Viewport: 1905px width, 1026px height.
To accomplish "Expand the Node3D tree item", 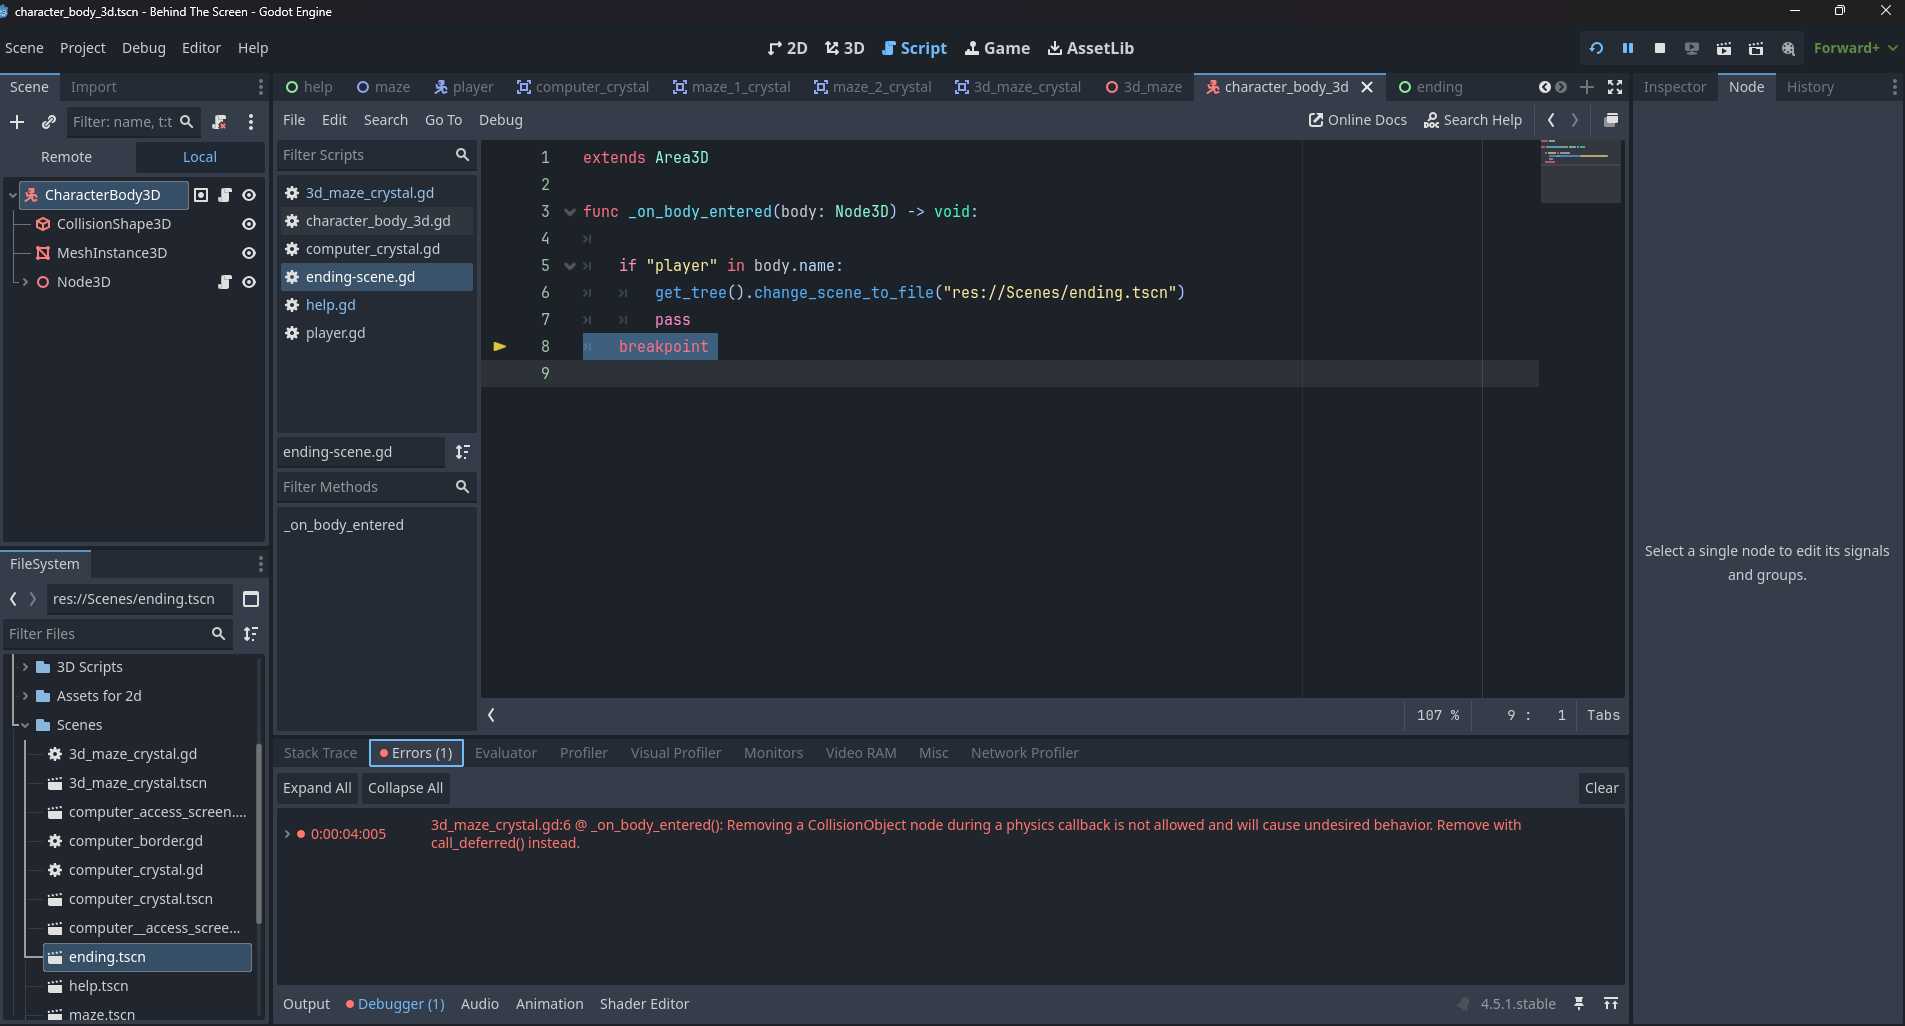I will coord(25,282).
